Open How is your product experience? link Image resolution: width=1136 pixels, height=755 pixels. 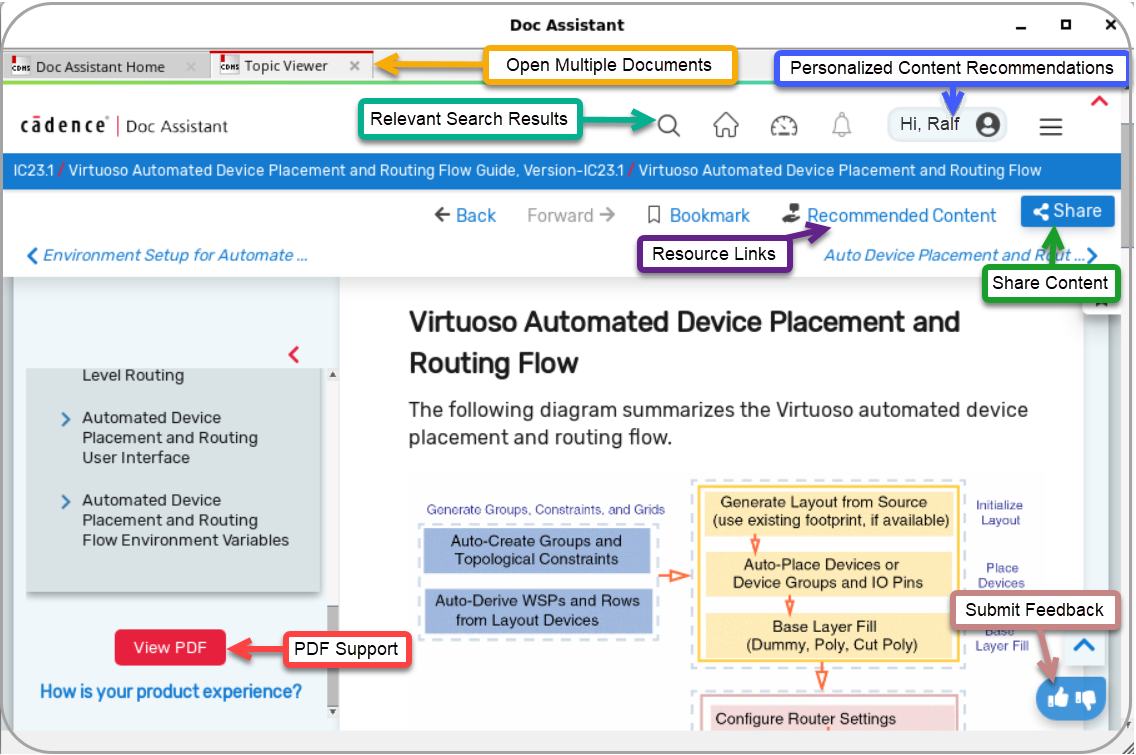tap(171, 691)
